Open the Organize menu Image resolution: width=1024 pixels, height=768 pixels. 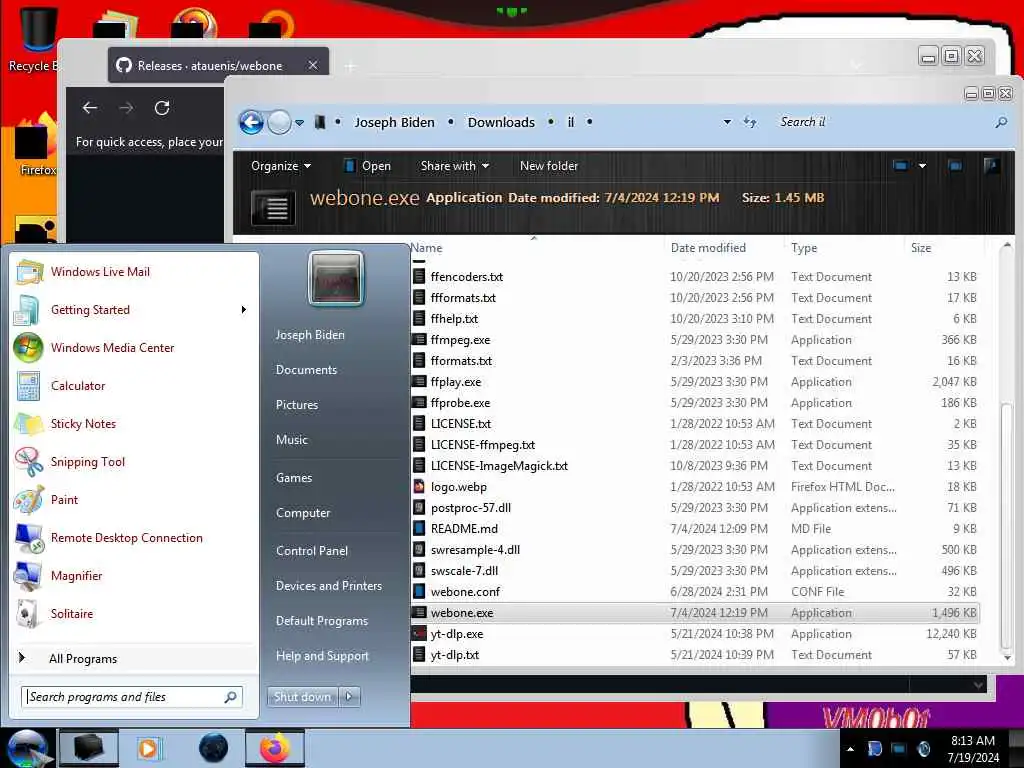[x=281, y=166]
